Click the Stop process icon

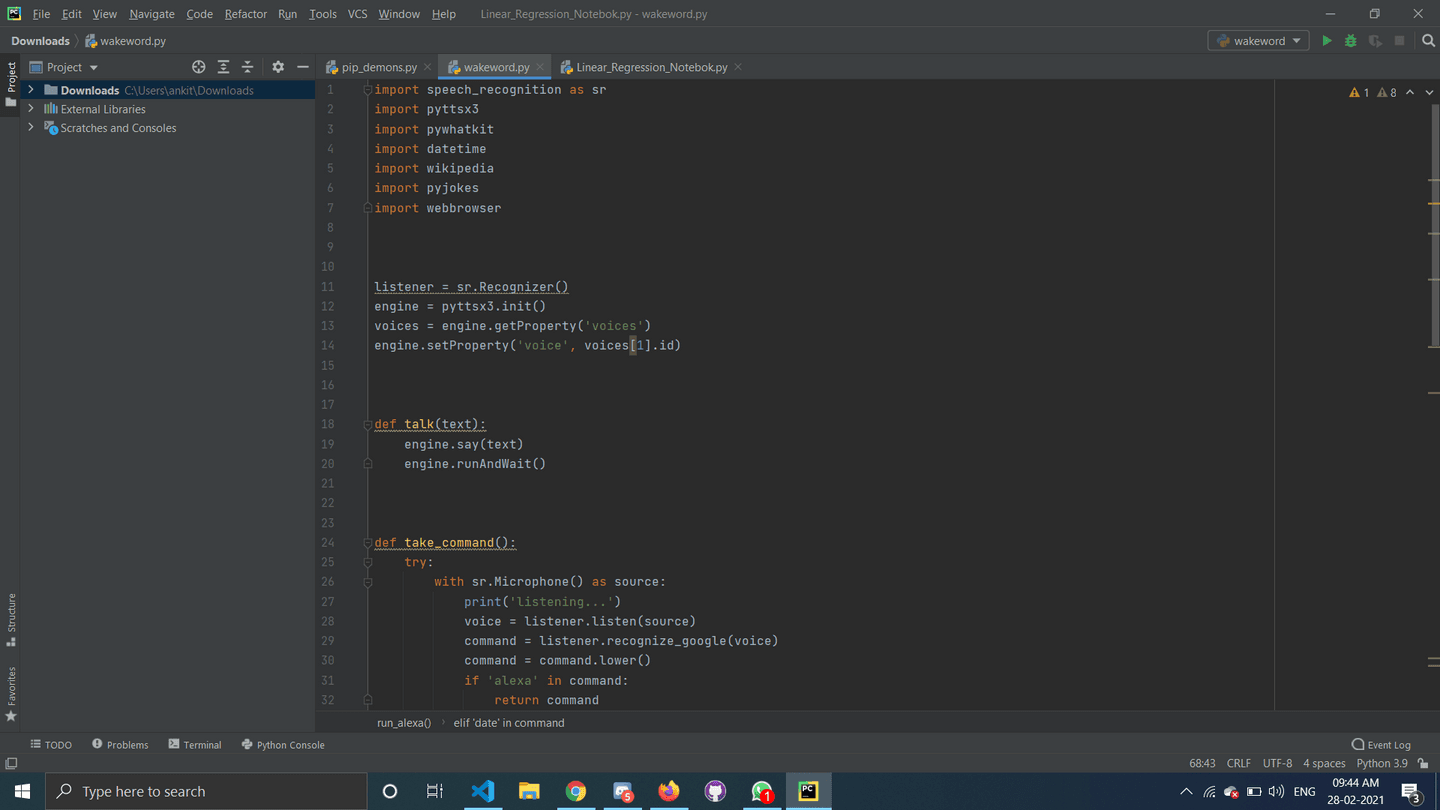click(1399, 41)
